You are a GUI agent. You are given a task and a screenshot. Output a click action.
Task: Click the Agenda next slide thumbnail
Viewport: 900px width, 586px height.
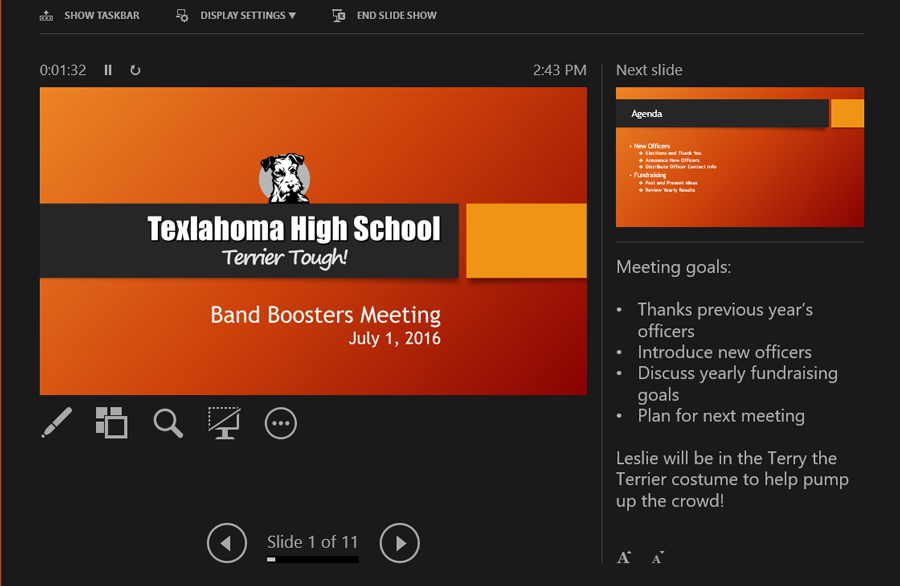point(739,157)
